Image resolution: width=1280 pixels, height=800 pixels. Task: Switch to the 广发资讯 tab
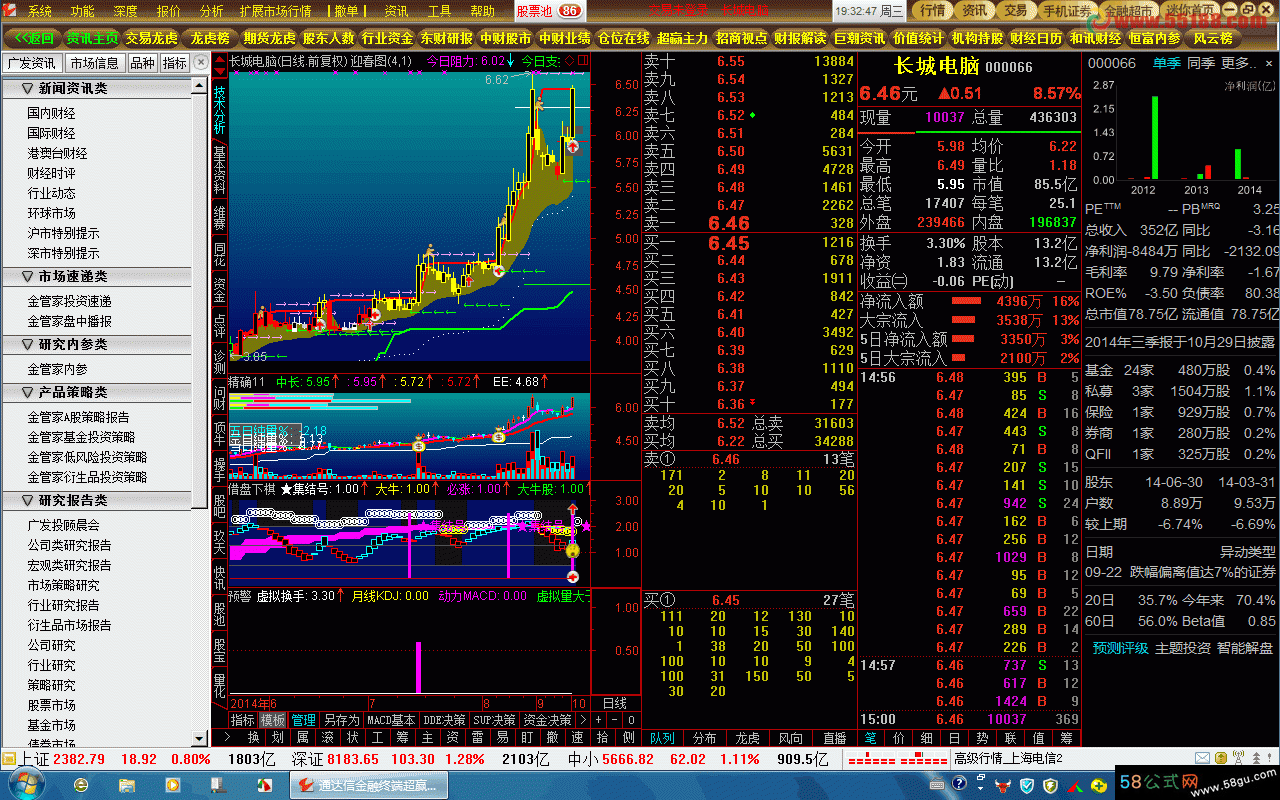pos(33,62)
